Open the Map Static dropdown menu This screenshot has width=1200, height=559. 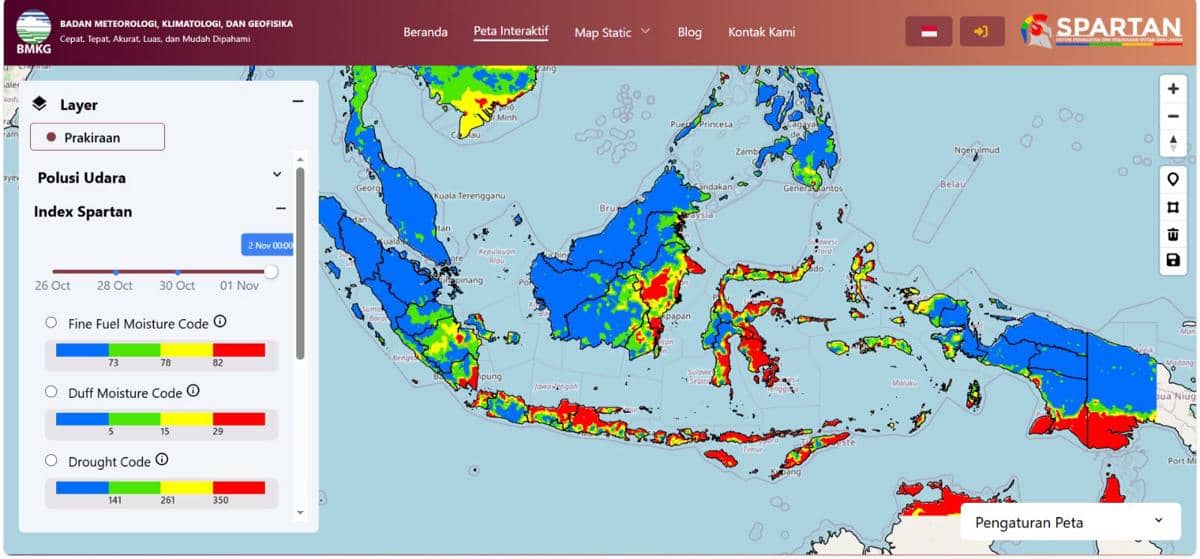[612, 32]
